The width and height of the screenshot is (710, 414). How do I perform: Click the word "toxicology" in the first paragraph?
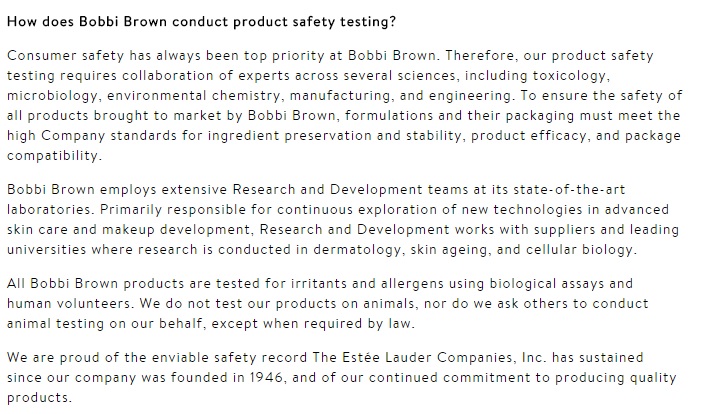(569, 76)
